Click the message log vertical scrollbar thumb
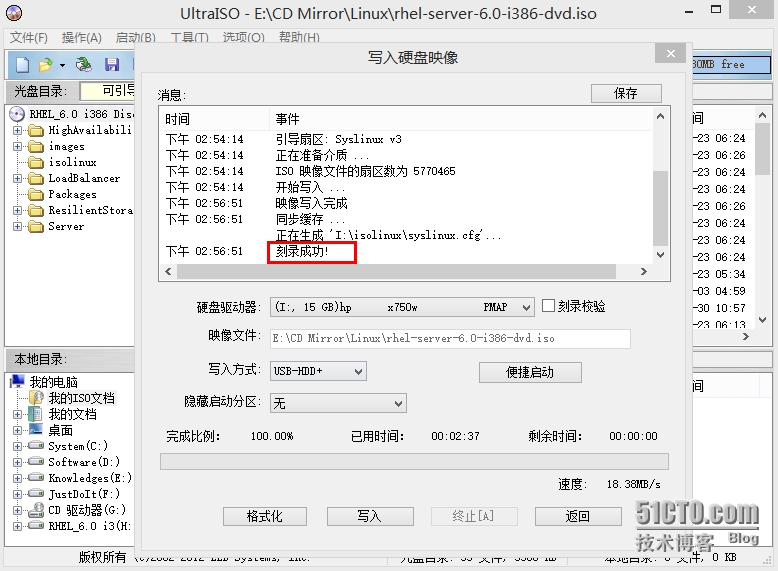 click(x=660, y=208)
